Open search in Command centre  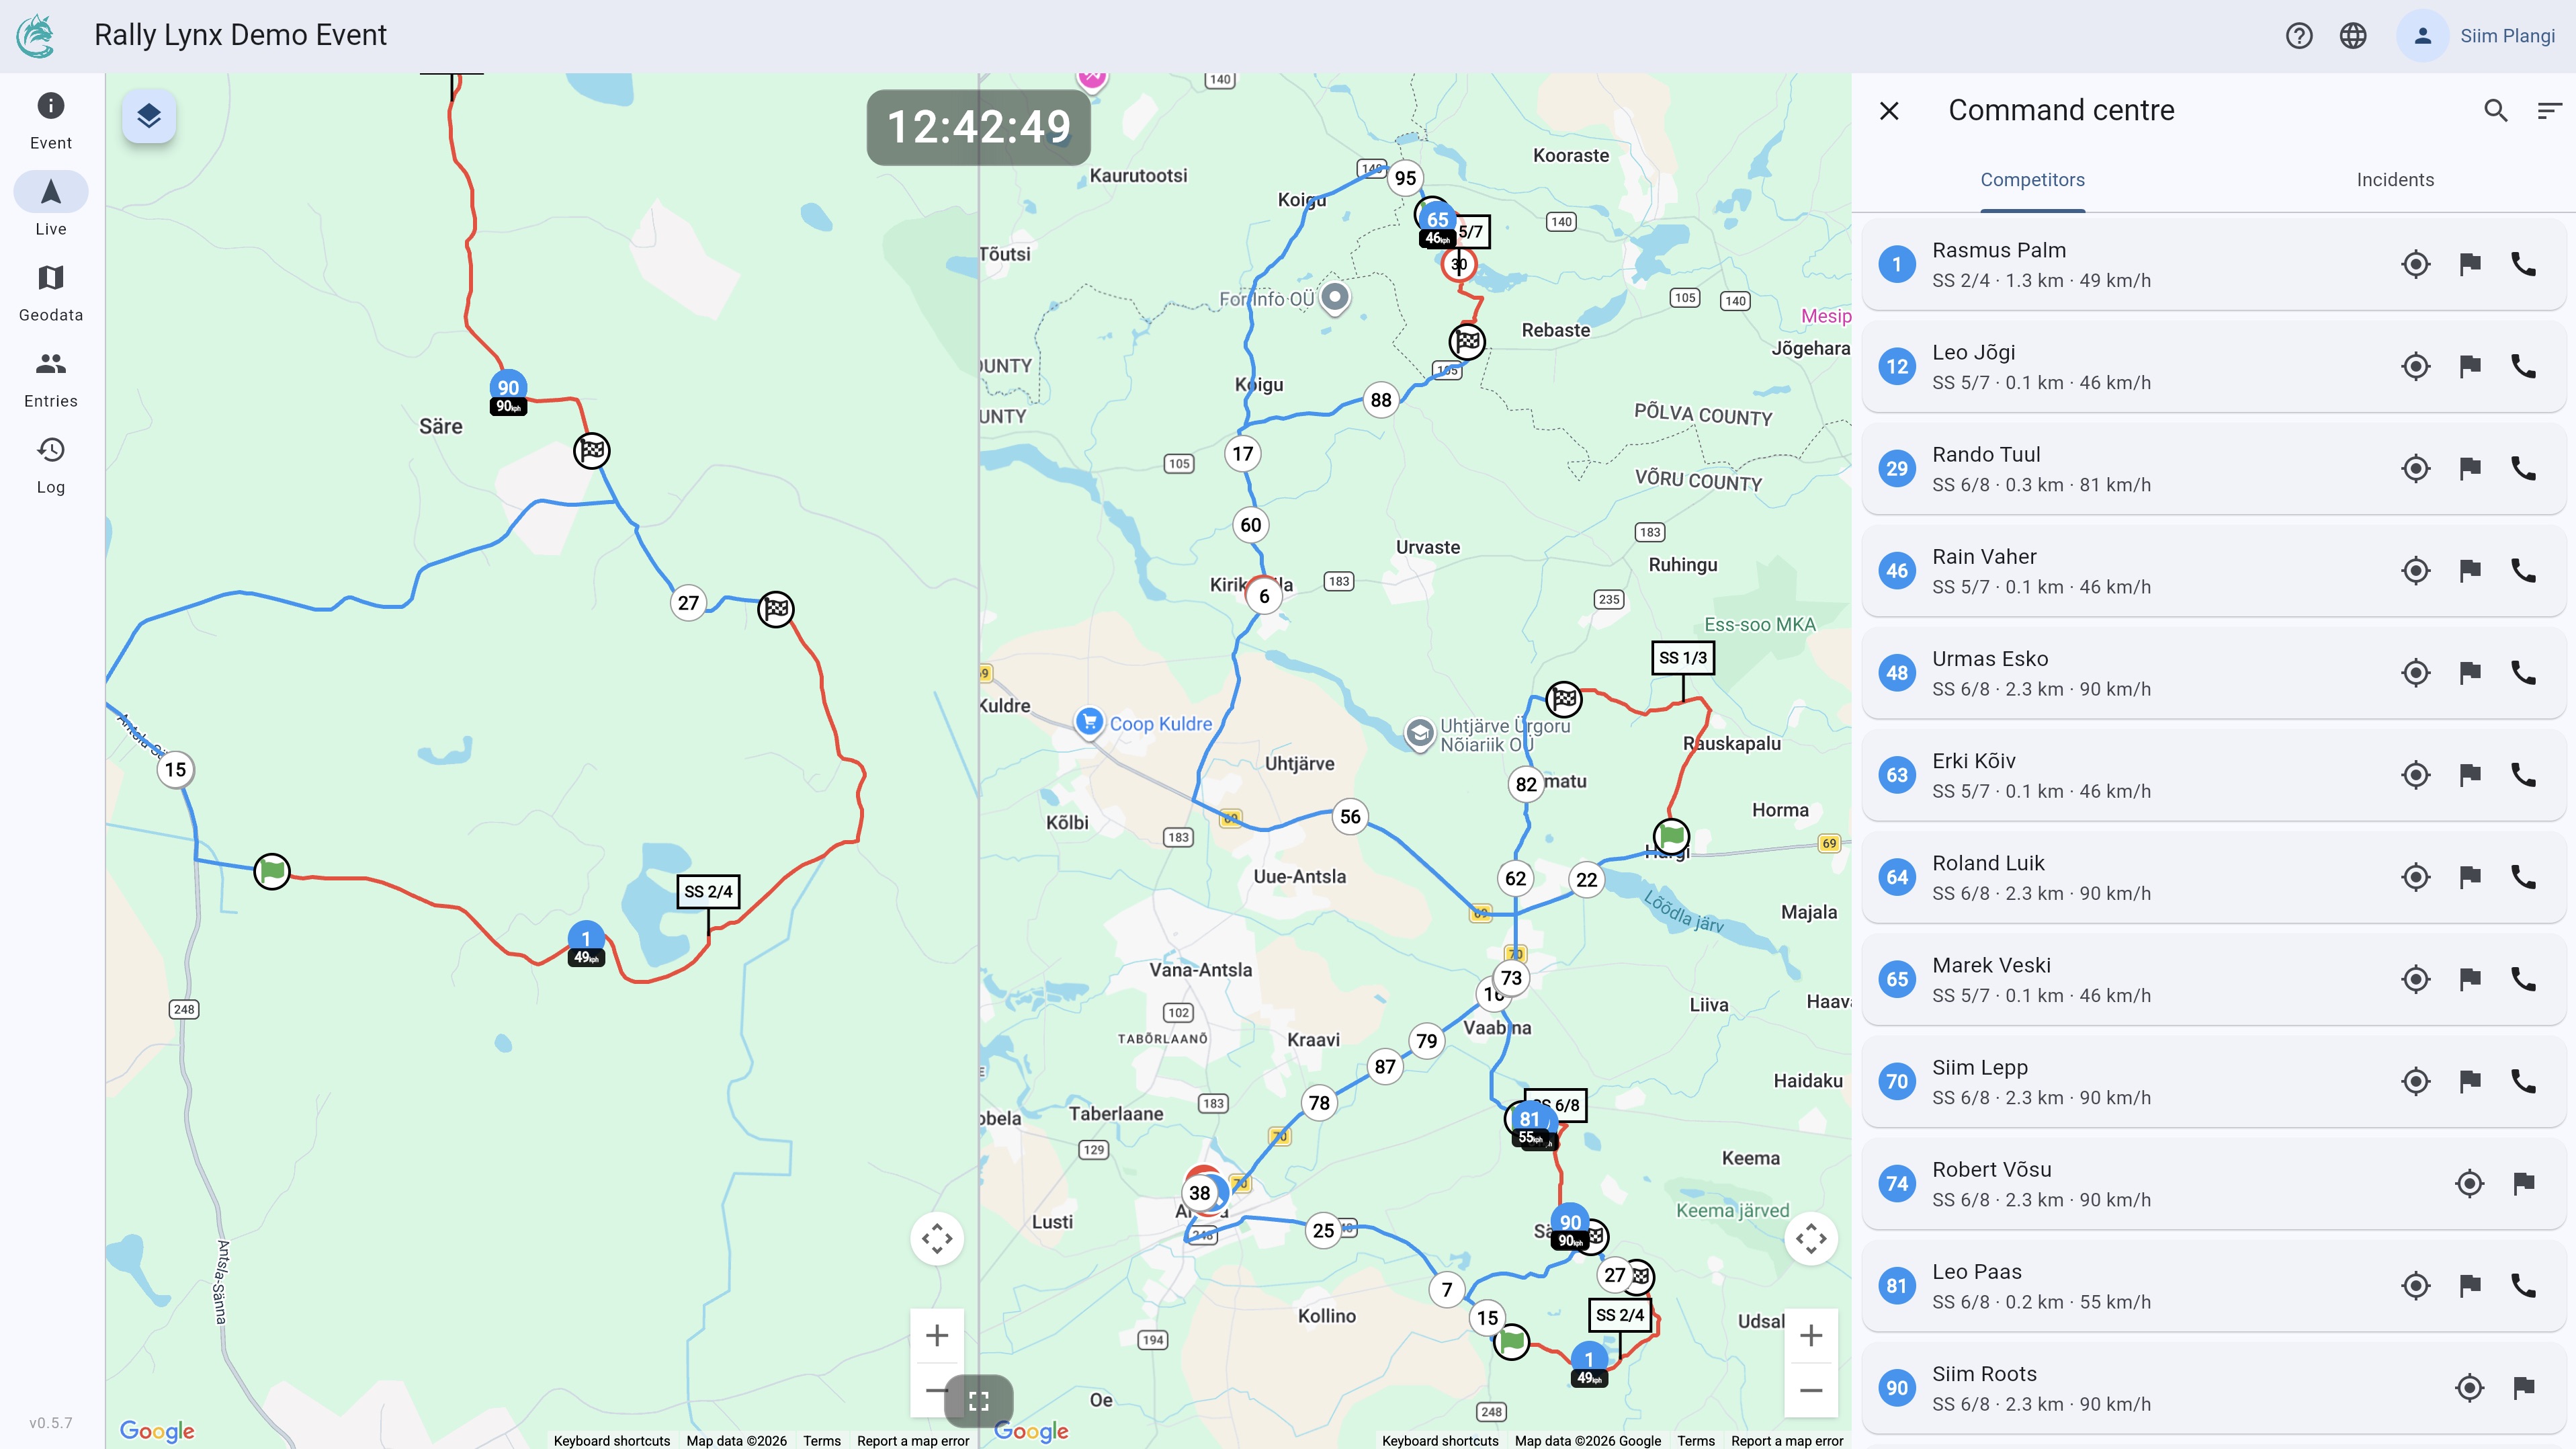(x=2495, y=110)
